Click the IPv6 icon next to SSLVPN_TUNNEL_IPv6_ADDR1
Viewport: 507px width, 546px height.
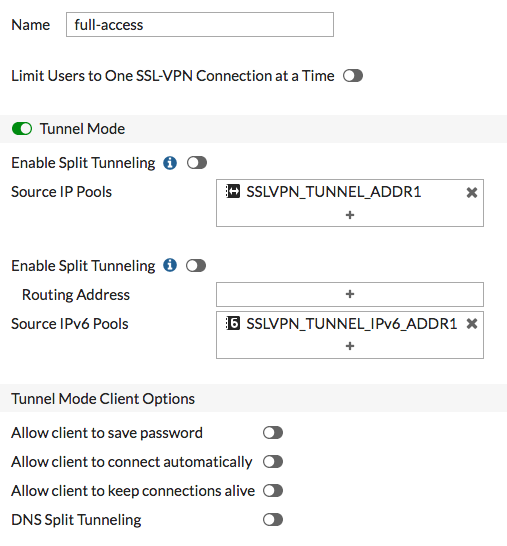pyautogui.click(x=233, y=323)
